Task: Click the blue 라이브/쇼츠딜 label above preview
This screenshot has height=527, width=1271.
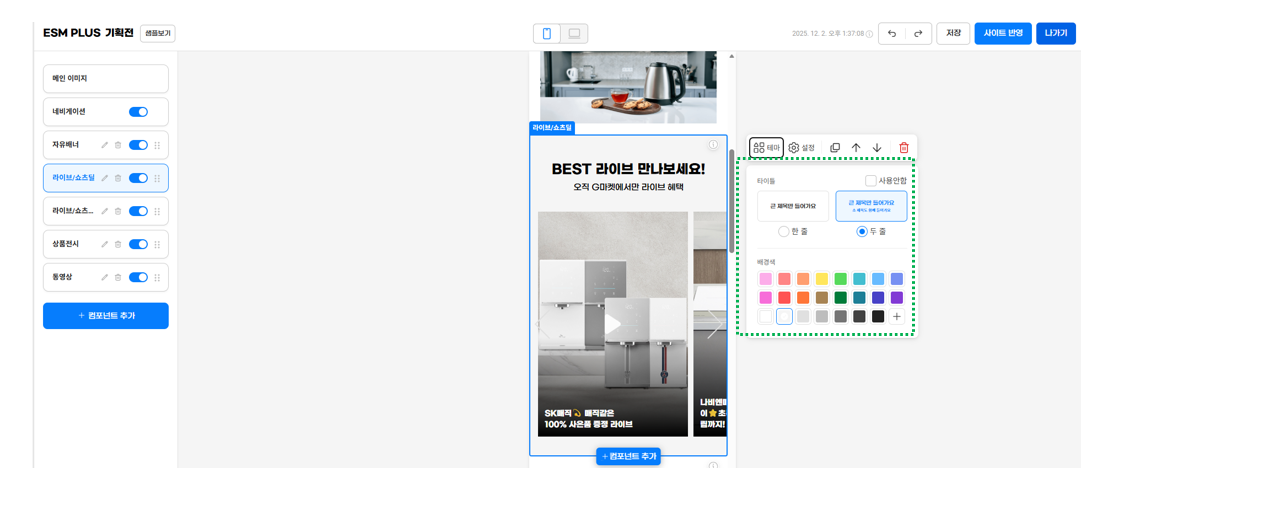Action: coord(552,128)
